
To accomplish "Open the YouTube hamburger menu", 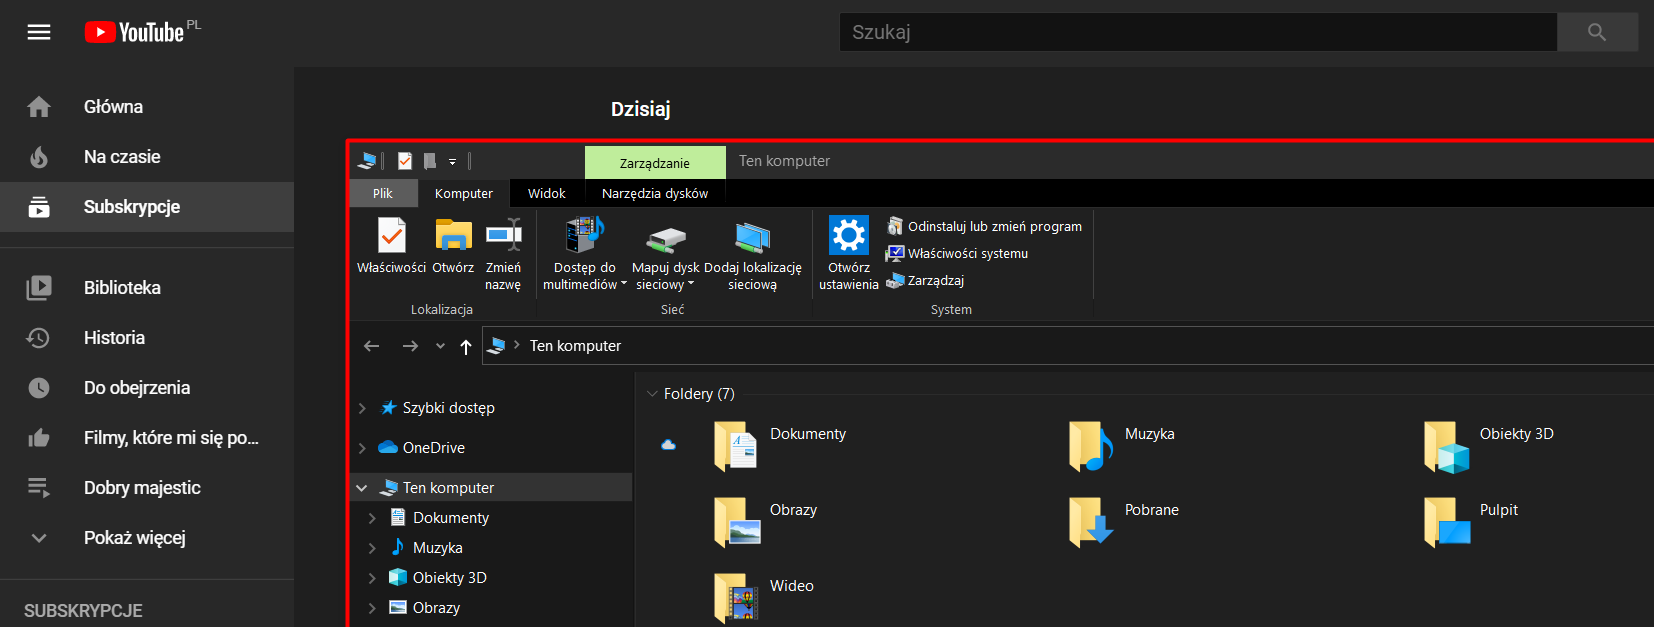I will click(x=39, y=32).
